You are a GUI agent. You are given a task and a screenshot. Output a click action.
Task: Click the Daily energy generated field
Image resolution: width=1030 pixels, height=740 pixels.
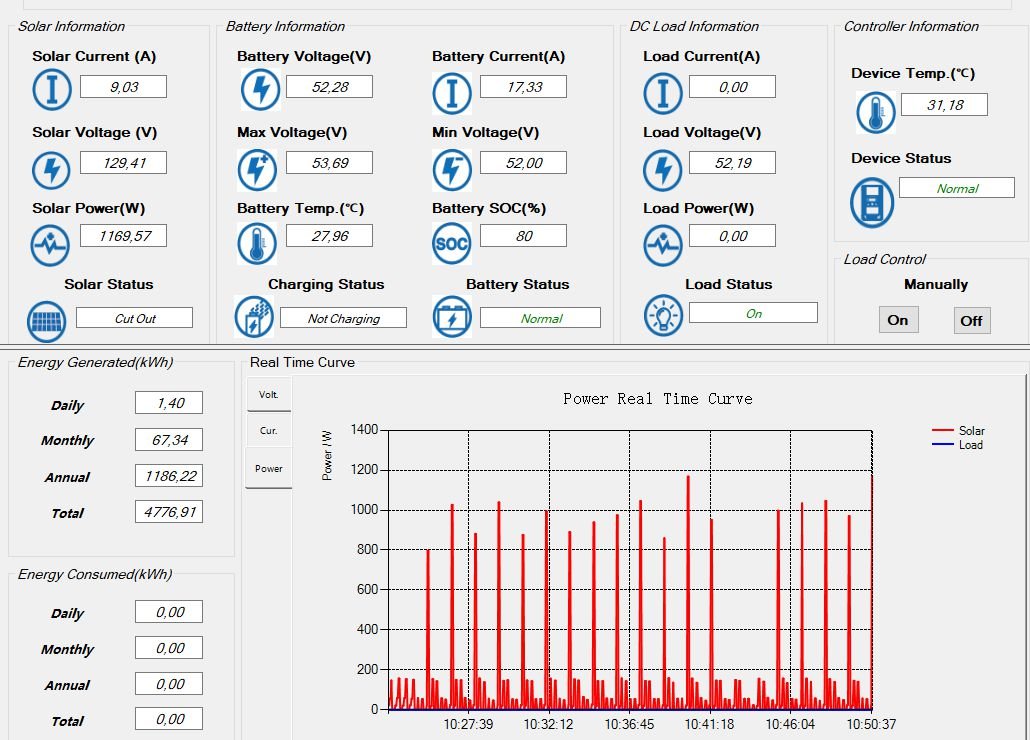[x=168, y=403]
